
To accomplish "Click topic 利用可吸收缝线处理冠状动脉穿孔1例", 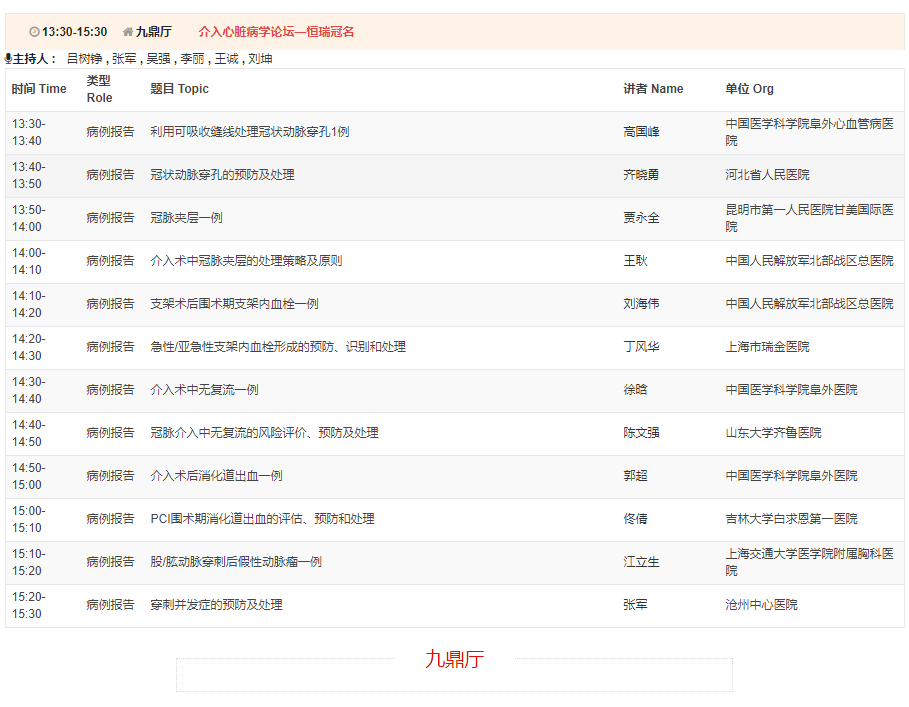I will point(250,132).
